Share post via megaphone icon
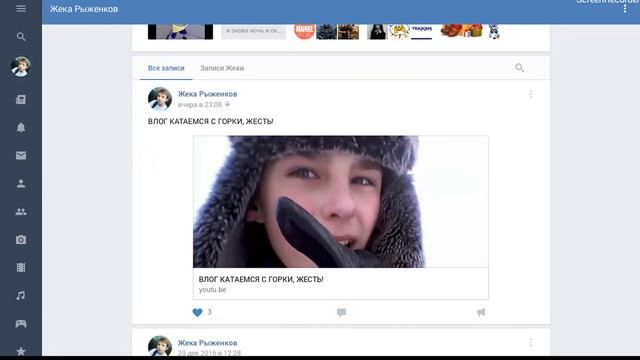 click(481, 313)
